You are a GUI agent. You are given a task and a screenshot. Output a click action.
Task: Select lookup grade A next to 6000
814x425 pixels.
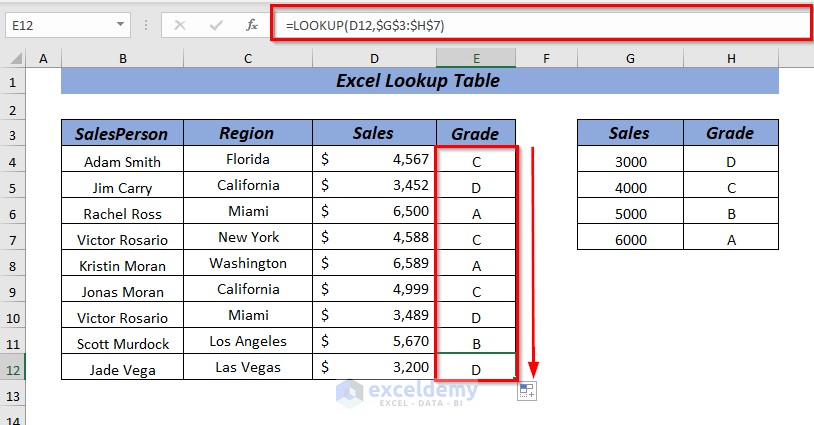731,237
